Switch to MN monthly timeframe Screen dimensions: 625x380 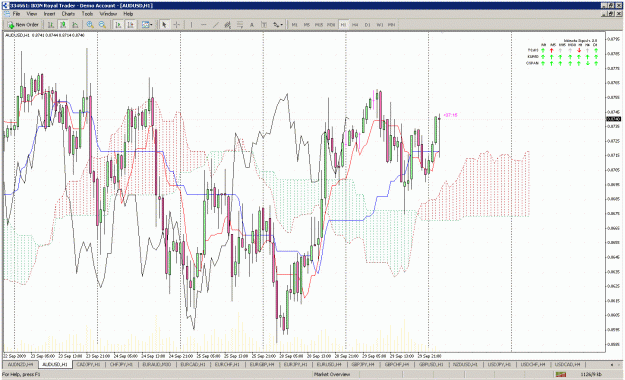(391, 25)
